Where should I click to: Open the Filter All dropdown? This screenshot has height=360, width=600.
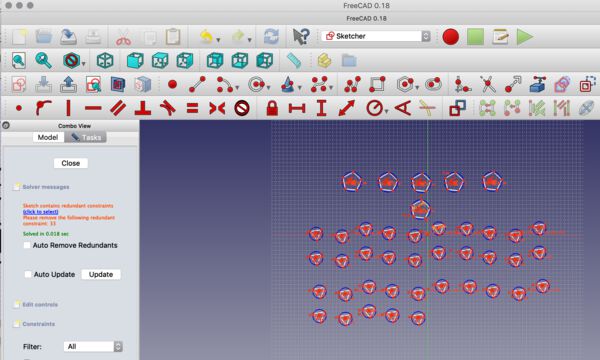[x=93, y=347]
